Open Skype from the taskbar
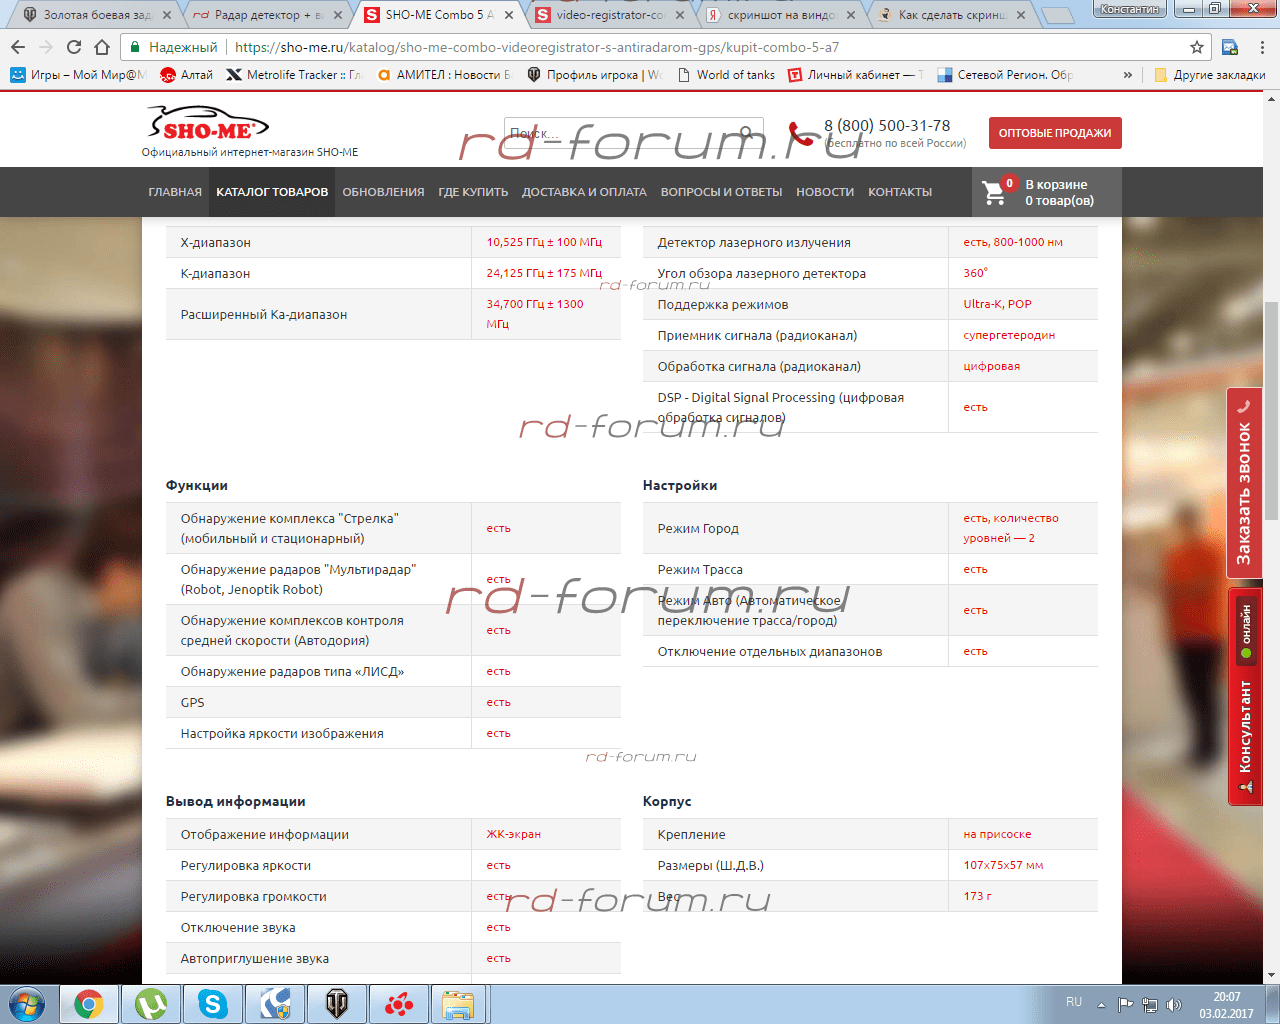This screenshot has width=1280, height=1024. click(x=212, y=1003)
